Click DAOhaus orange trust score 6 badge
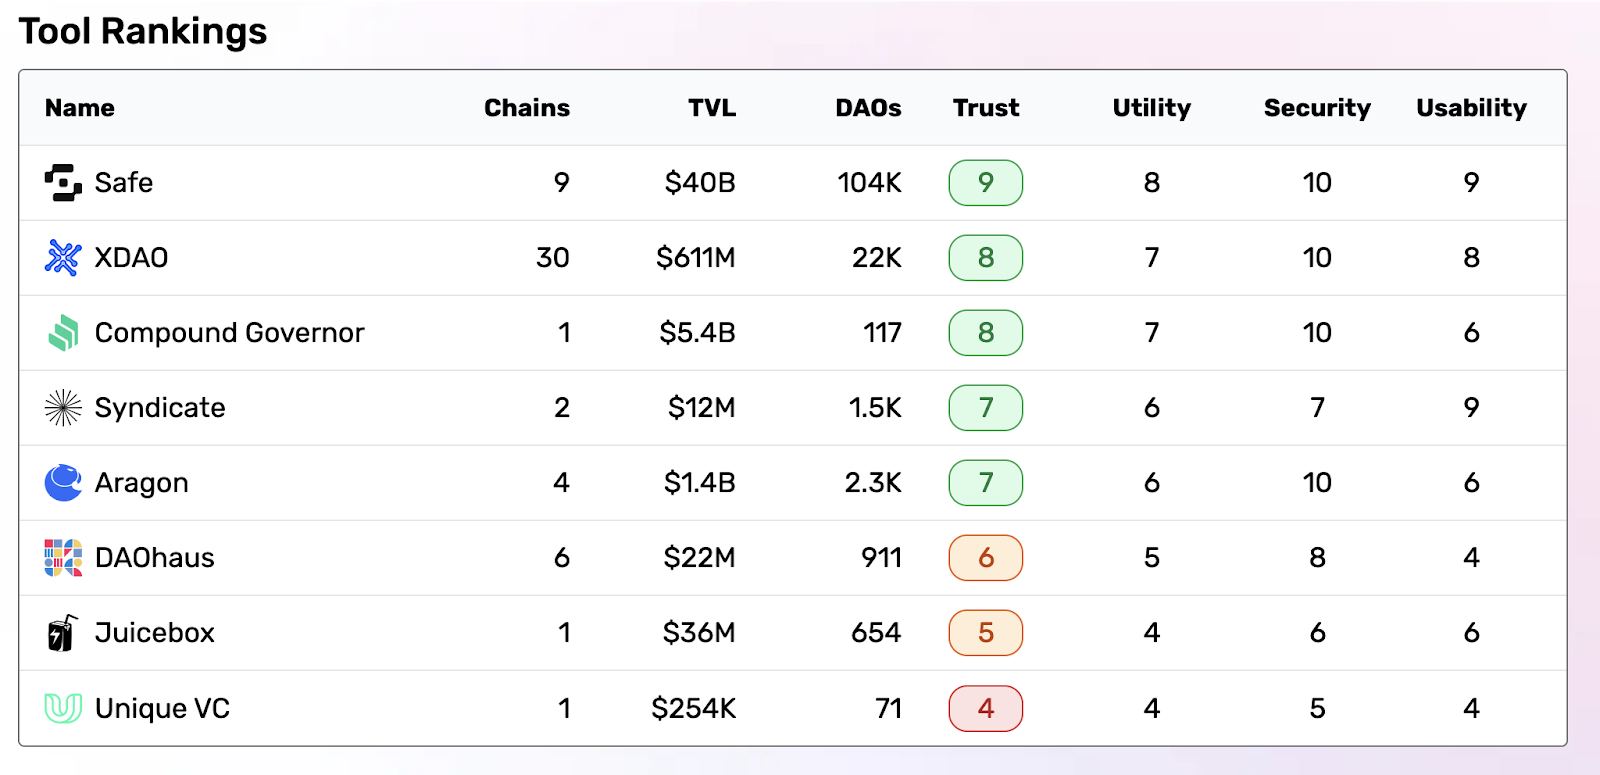The image size is (1600, 775). click(985, 558)
